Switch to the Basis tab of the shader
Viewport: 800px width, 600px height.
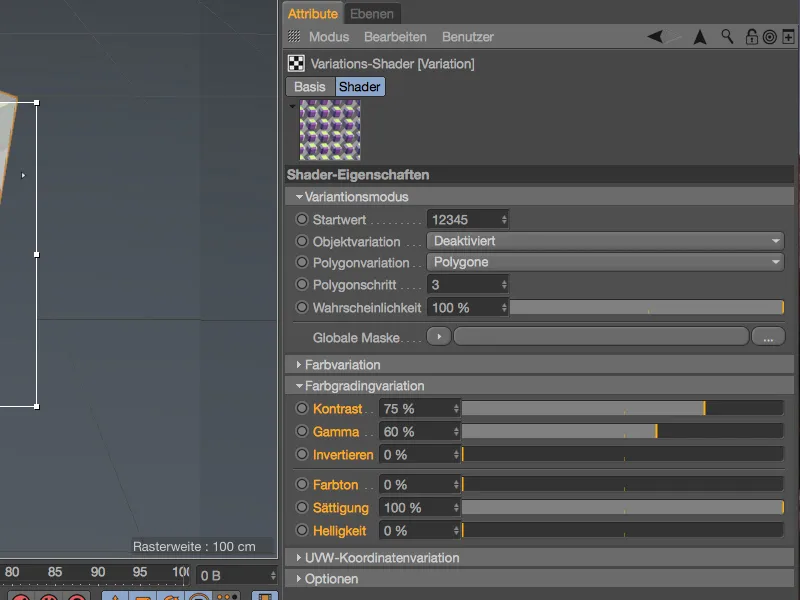pos(309,87)
